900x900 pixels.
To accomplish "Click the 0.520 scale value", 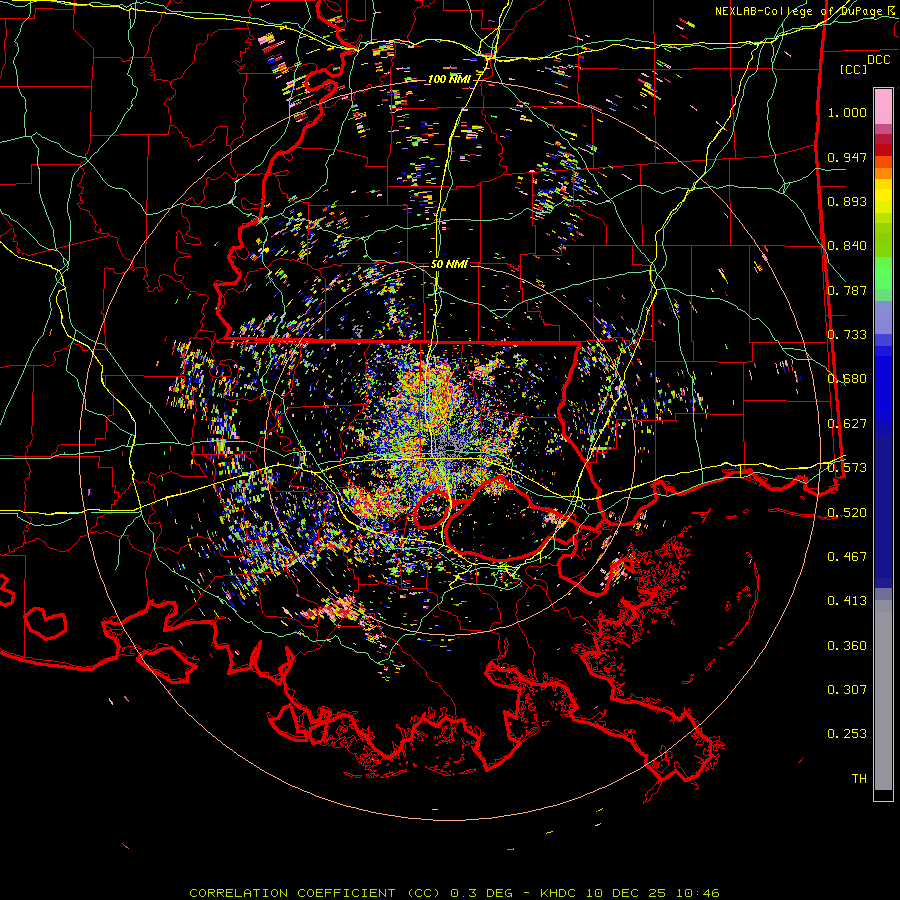I will [x=847, y=513].
